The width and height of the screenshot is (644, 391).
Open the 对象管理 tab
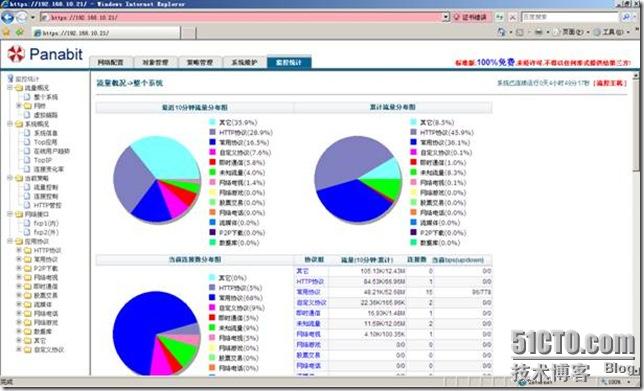155,62
